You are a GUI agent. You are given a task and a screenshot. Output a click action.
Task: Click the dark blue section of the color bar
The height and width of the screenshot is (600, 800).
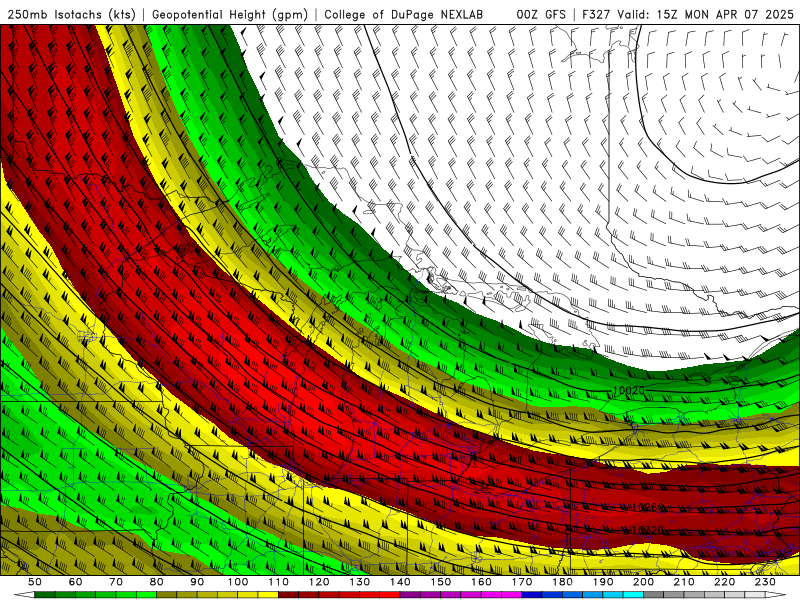tap(532, 595)
